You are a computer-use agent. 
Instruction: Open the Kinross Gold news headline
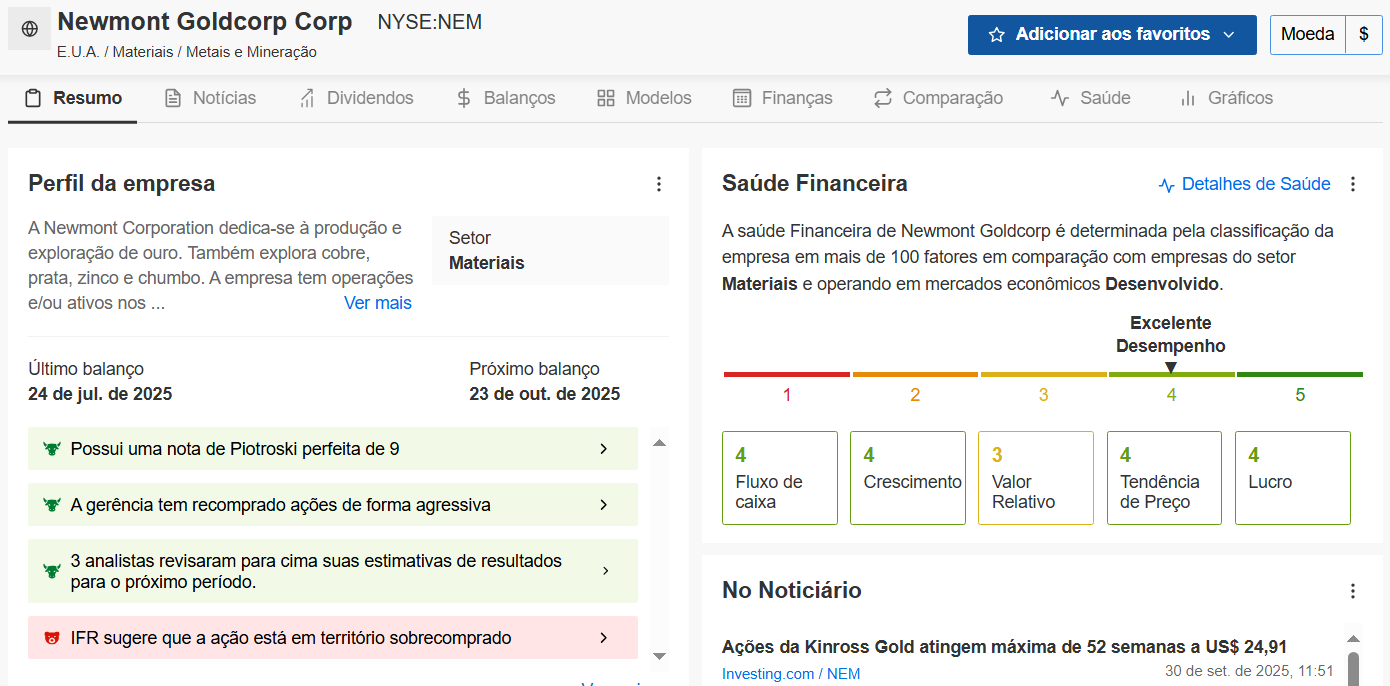click(1004, 646)
